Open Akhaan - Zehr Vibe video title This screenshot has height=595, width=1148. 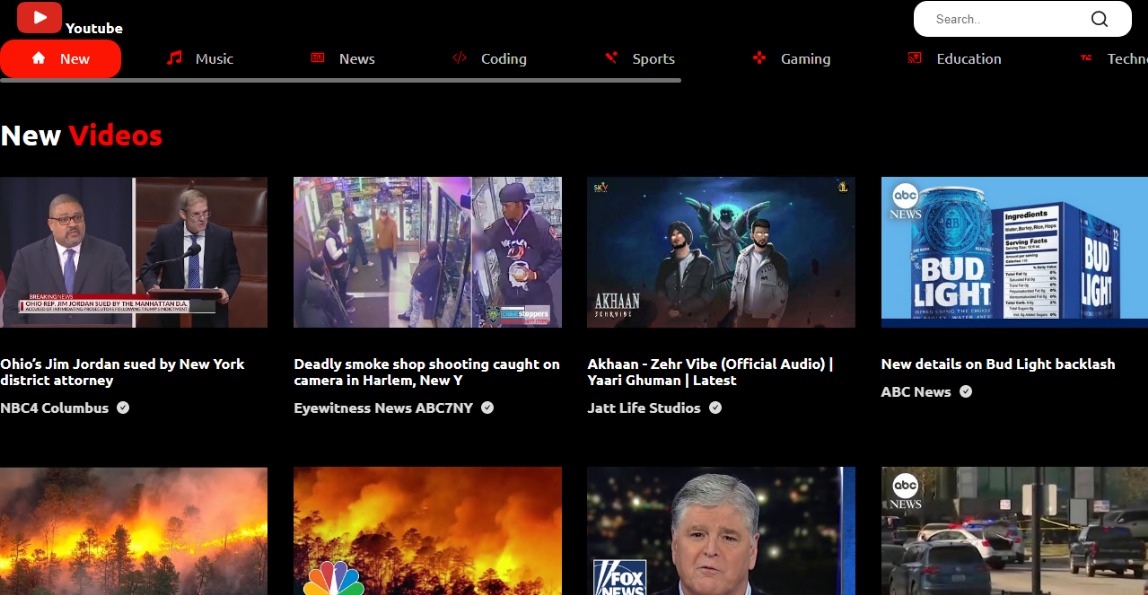point(710,372)
